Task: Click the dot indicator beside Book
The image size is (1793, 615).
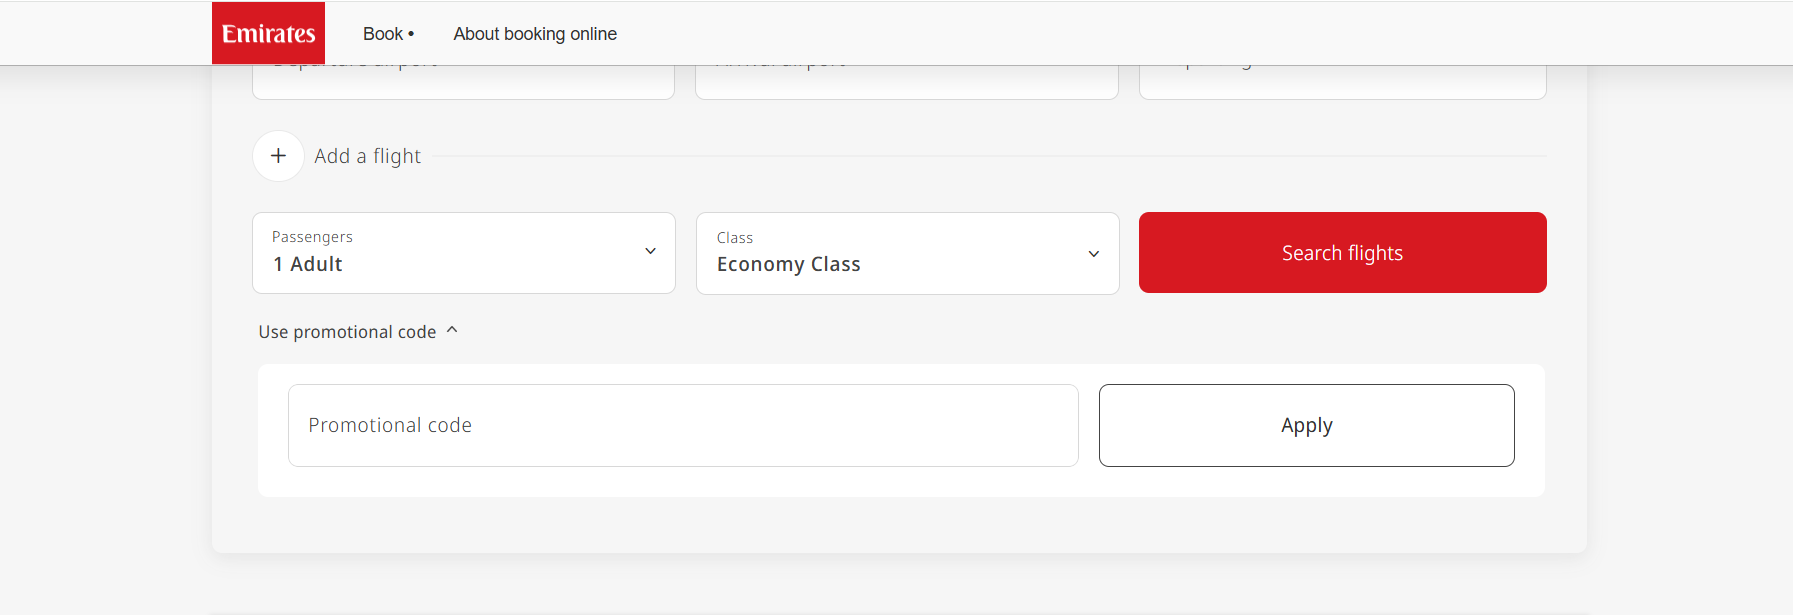Action: click(x=411, y=34)
